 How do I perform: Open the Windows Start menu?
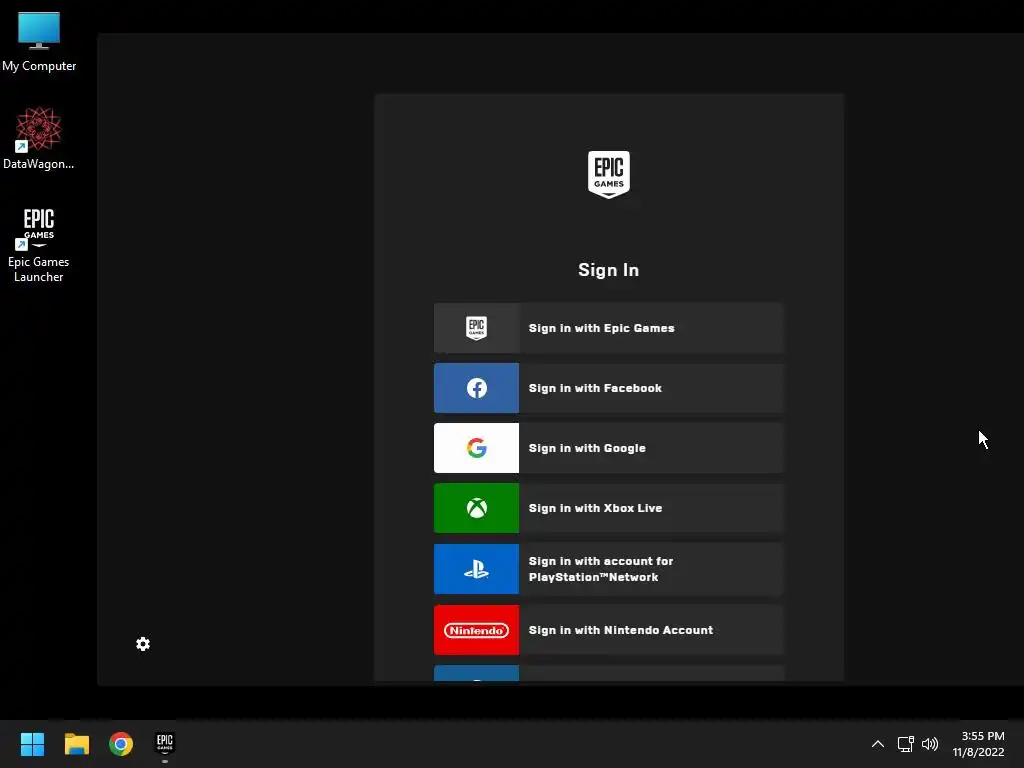[32, 744]
